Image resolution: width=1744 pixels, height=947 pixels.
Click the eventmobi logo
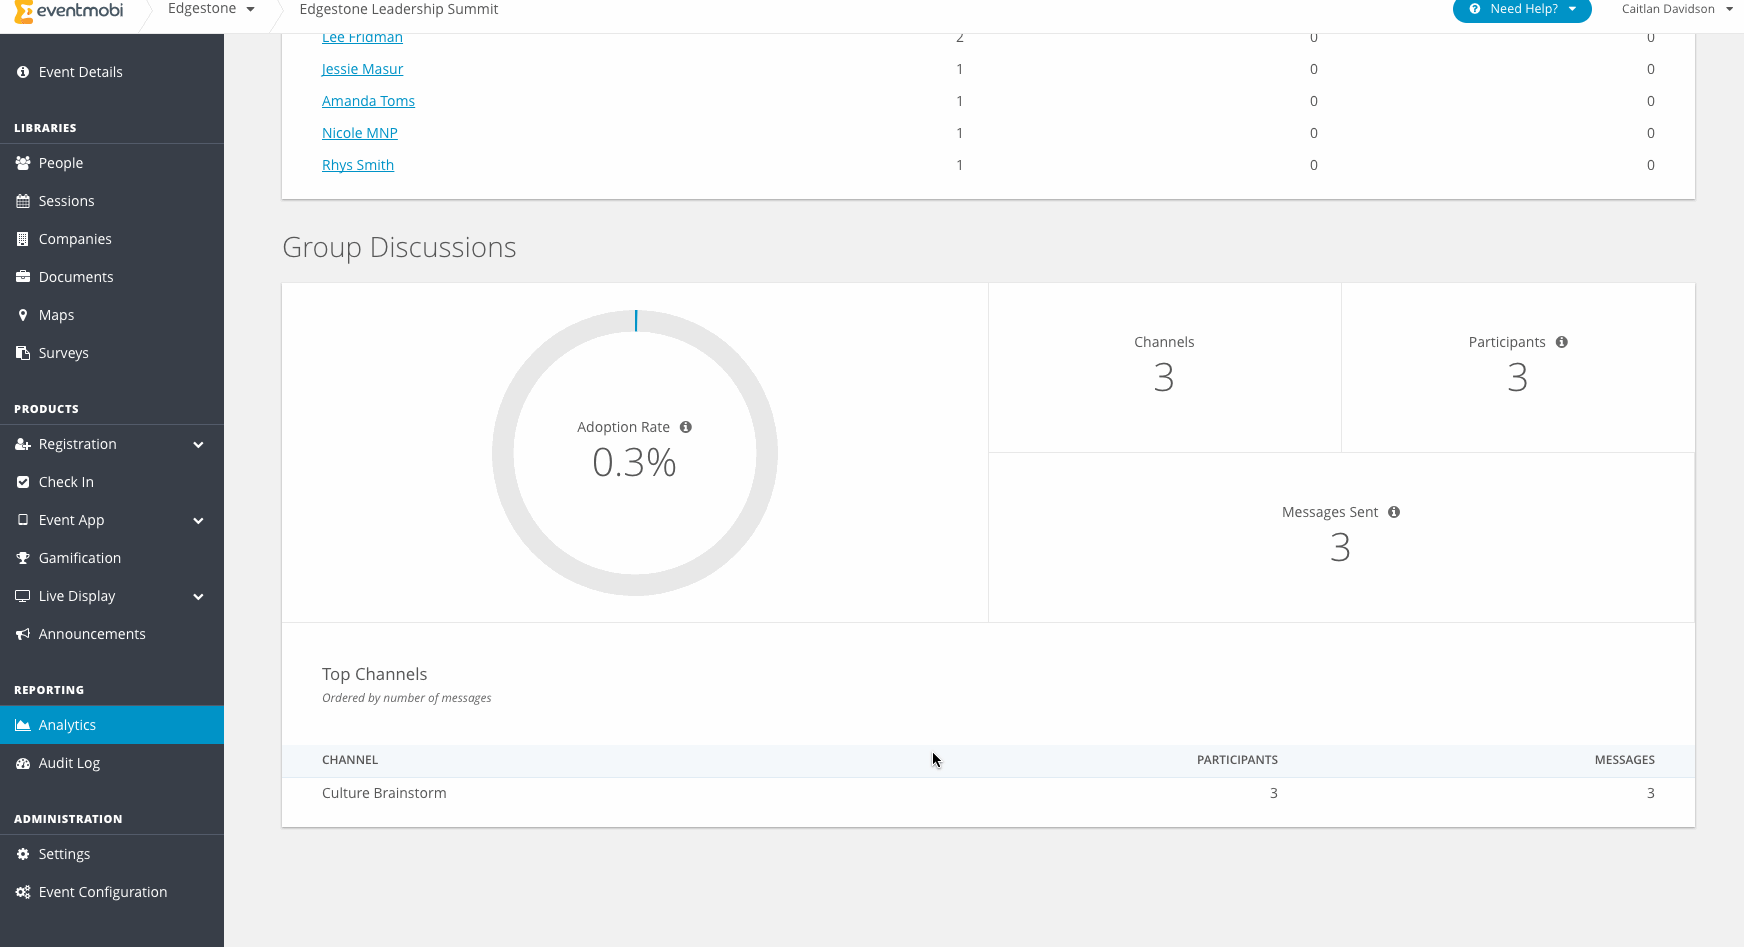coord(69,11)
